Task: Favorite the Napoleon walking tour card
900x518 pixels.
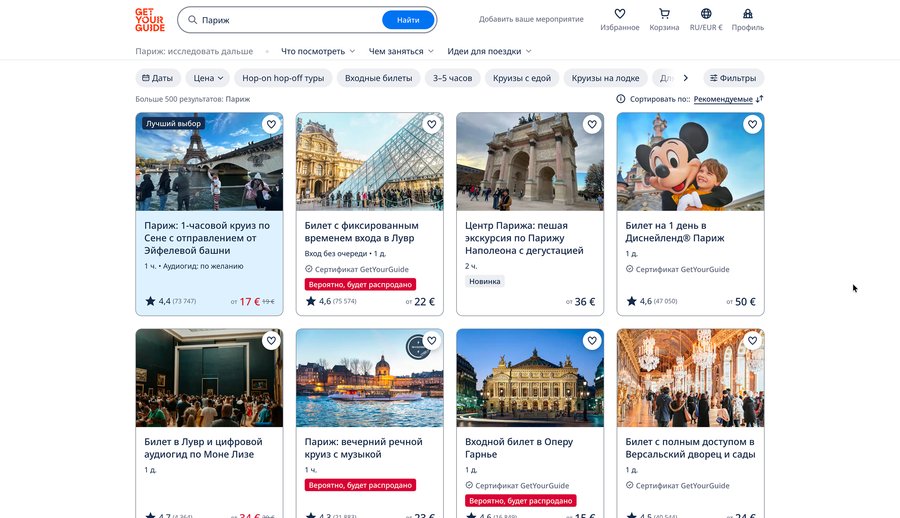Action: tap(592, 124)
